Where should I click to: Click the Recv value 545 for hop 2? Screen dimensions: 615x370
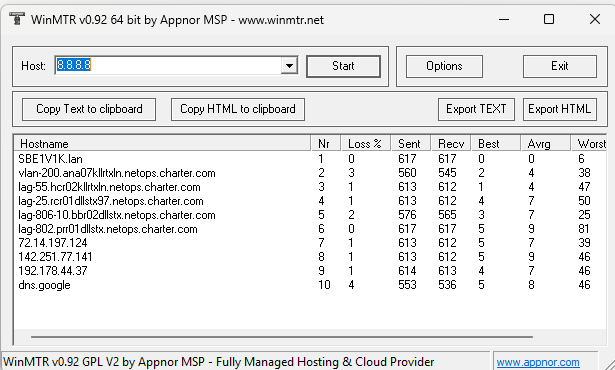[447, 173]
